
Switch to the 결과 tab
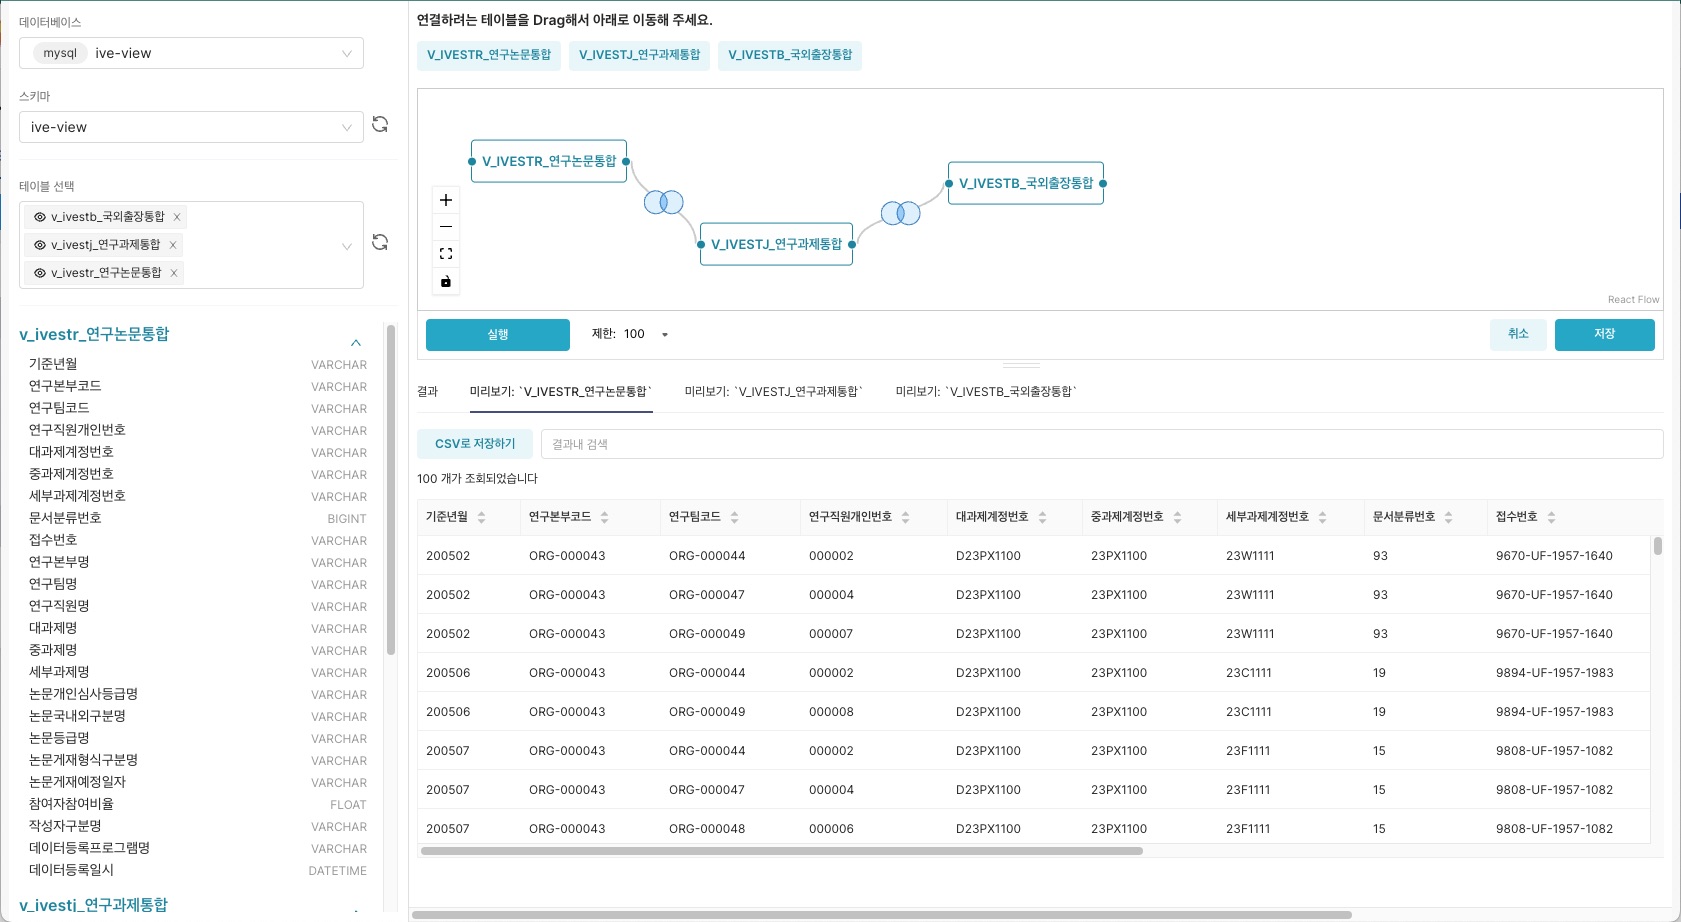coord(428,392)
